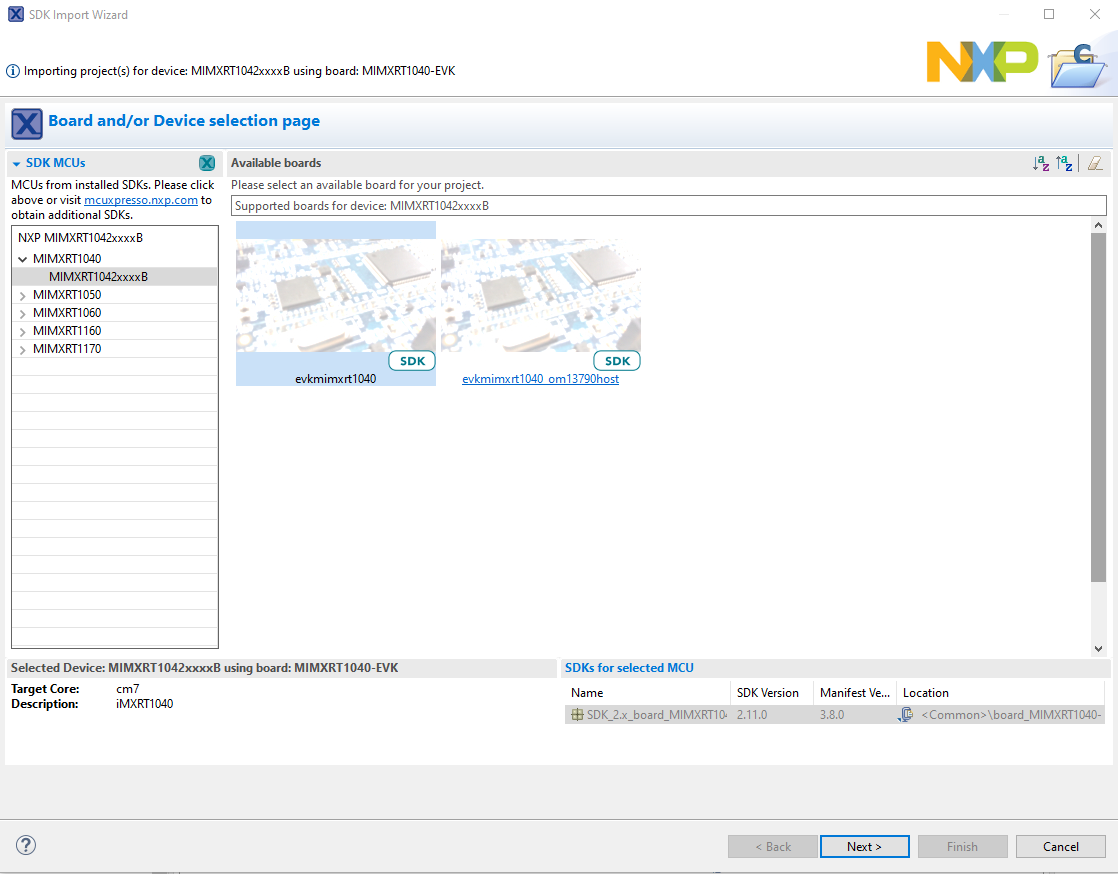
Task: Expand the MIMXRT1170 tree node
Action: click(22, 349)
